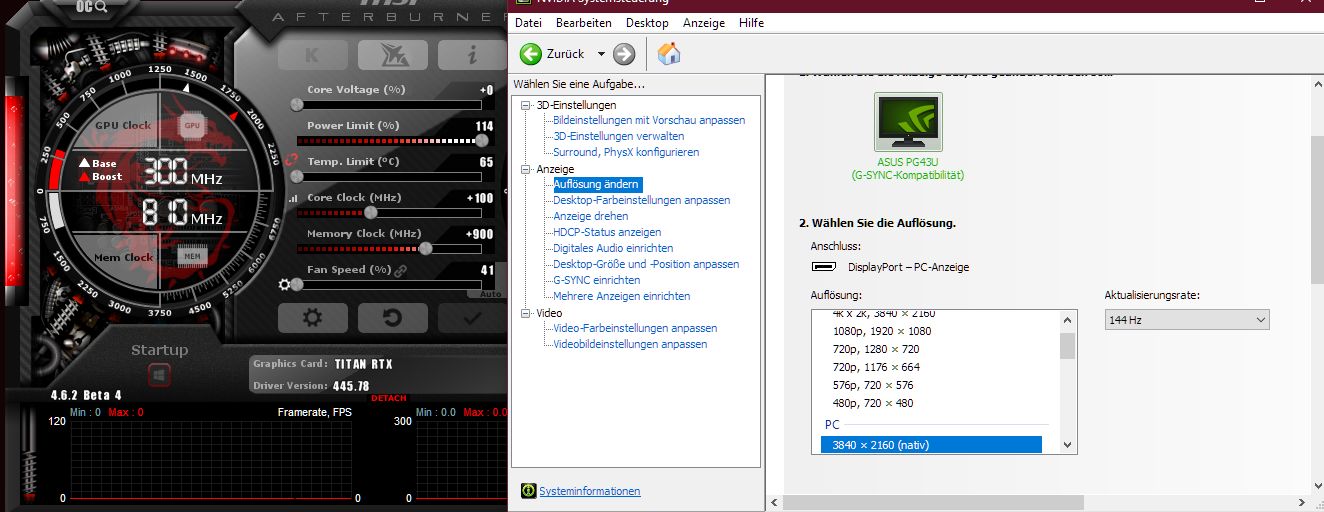The image size is (1324, 512).
Task: Open Aktualisierungsrate 144 Hz dropdown
Action: point(1187,319)
